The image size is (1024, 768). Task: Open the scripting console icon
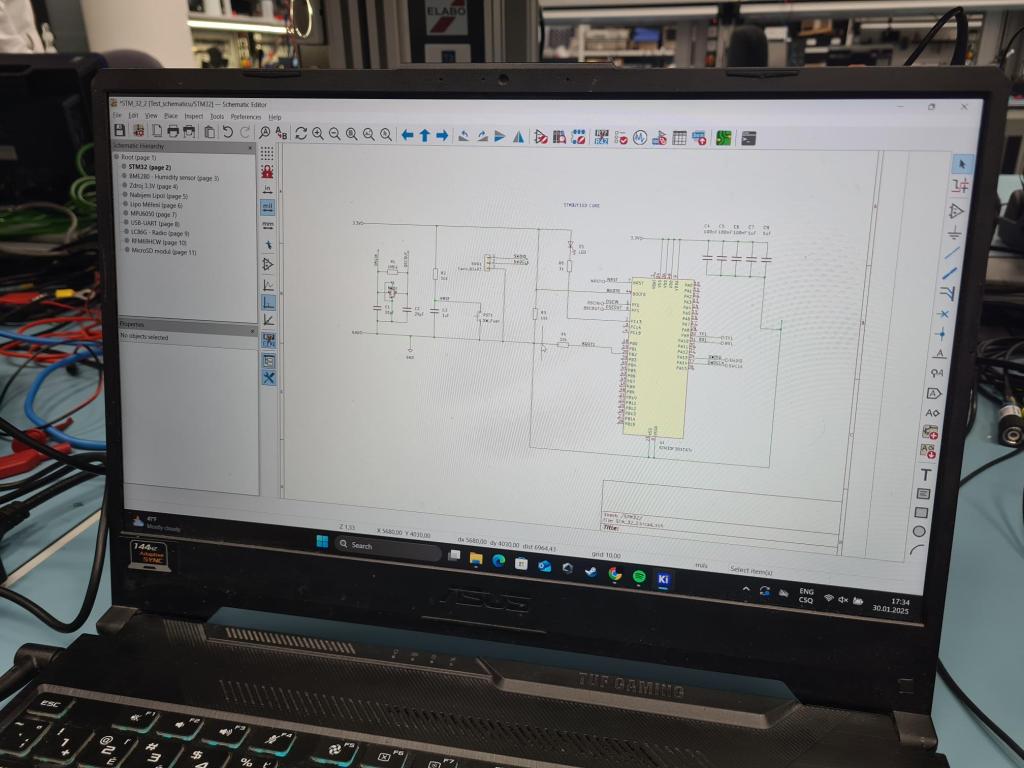tap(748, 138)
